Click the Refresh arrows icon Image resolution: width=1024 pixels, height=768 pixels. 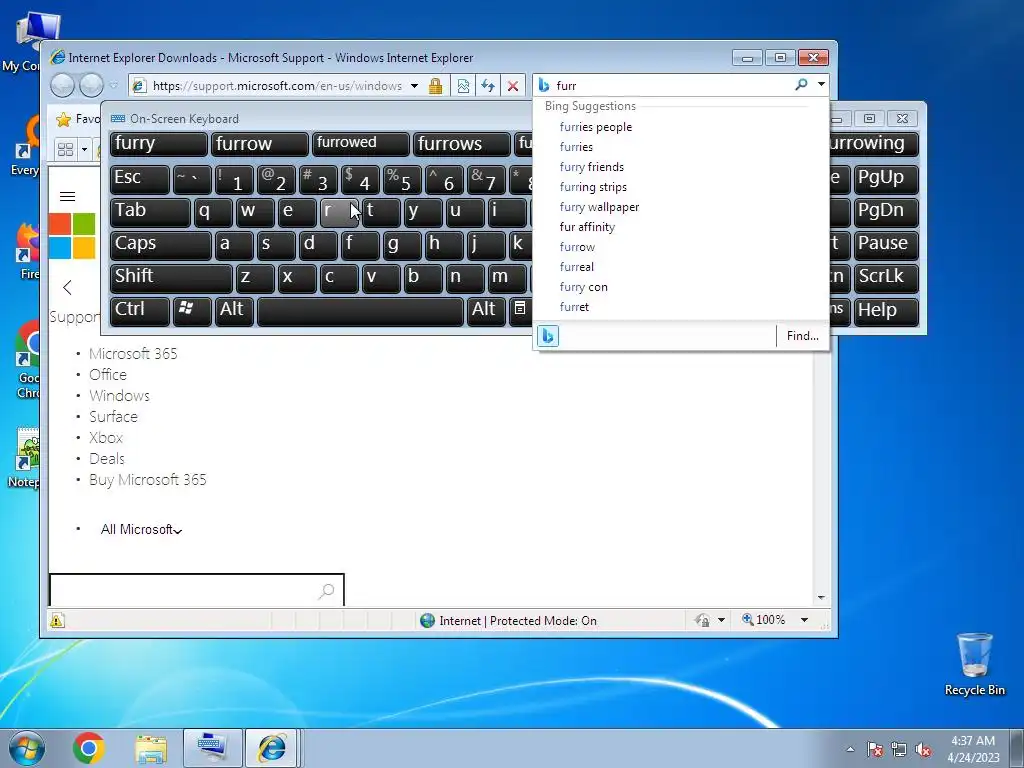(x=487, y=86)
